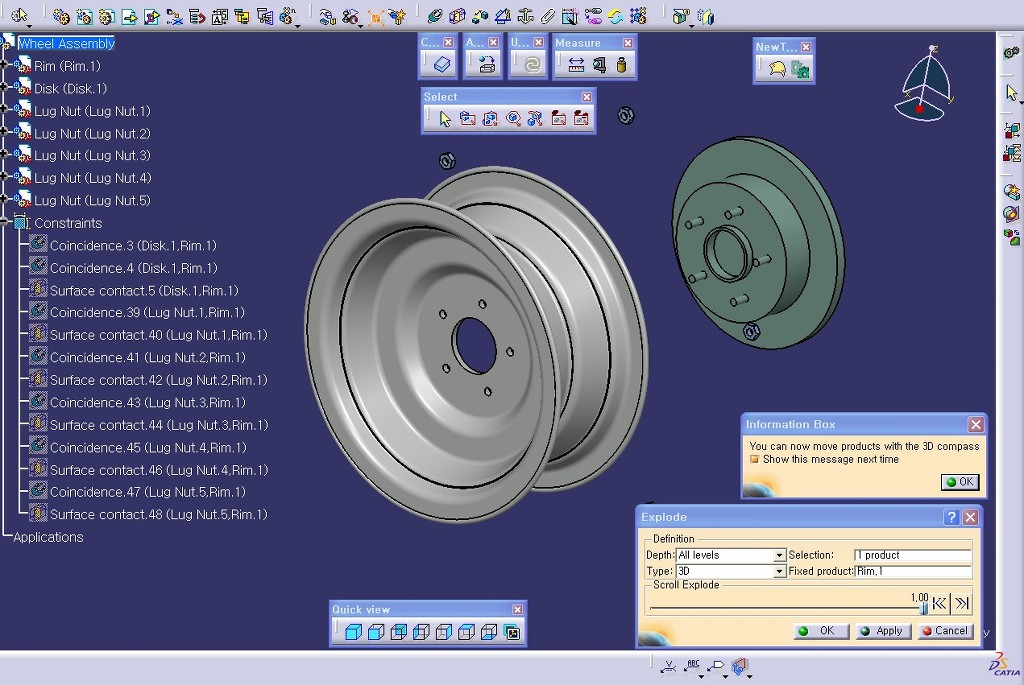Click the Measure Between icon

tap(576, 65)
